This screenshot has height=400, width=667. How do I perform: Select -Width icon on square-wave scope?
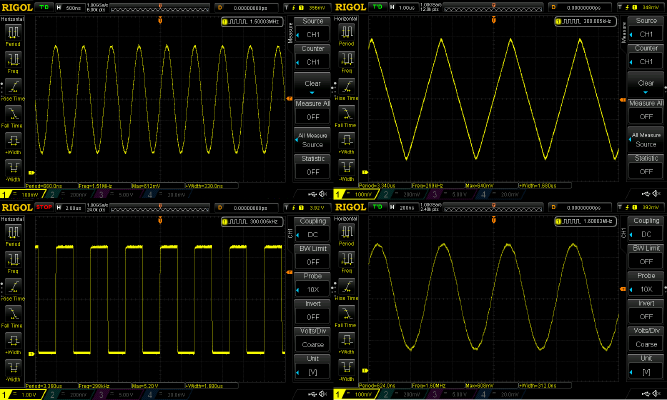(x=13, y=367)
